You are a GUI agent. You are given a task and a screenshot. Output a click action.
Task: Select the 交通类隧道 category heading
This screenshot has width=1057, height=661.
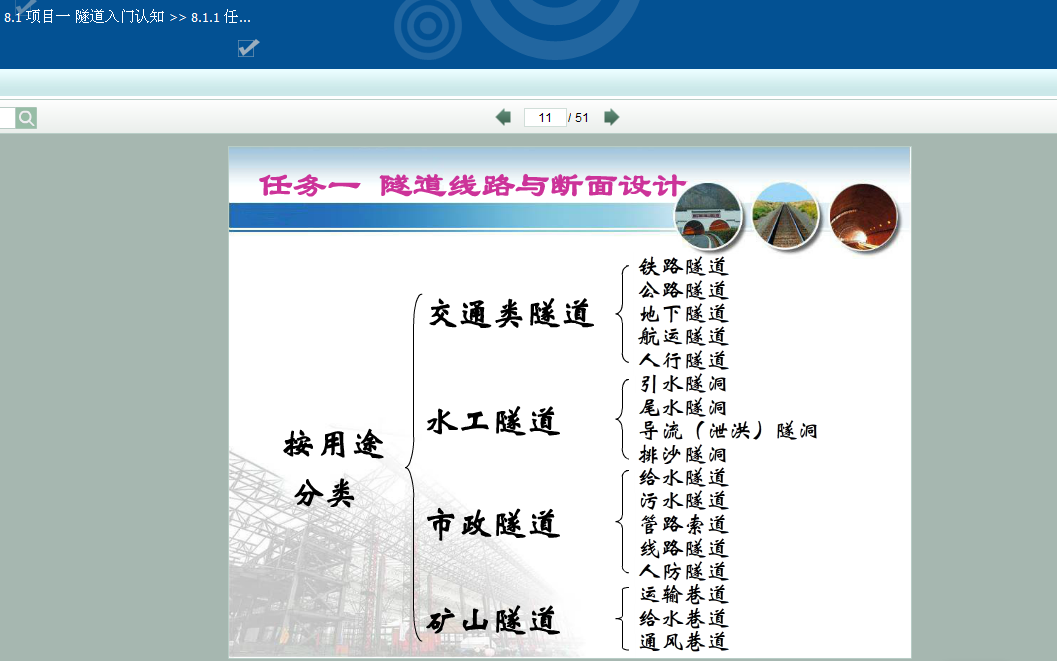click(x=511, y=314)
